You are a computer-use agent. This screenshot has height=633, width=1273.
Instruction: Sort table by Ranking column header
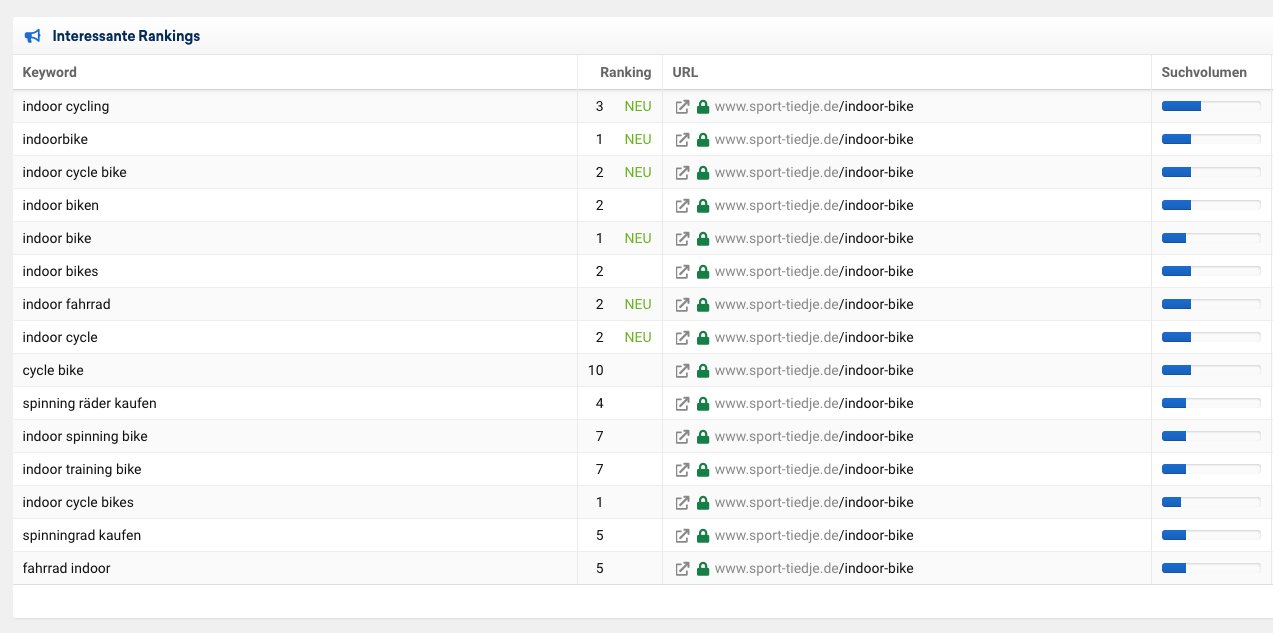pyautogui.click(x=625, y=72)
